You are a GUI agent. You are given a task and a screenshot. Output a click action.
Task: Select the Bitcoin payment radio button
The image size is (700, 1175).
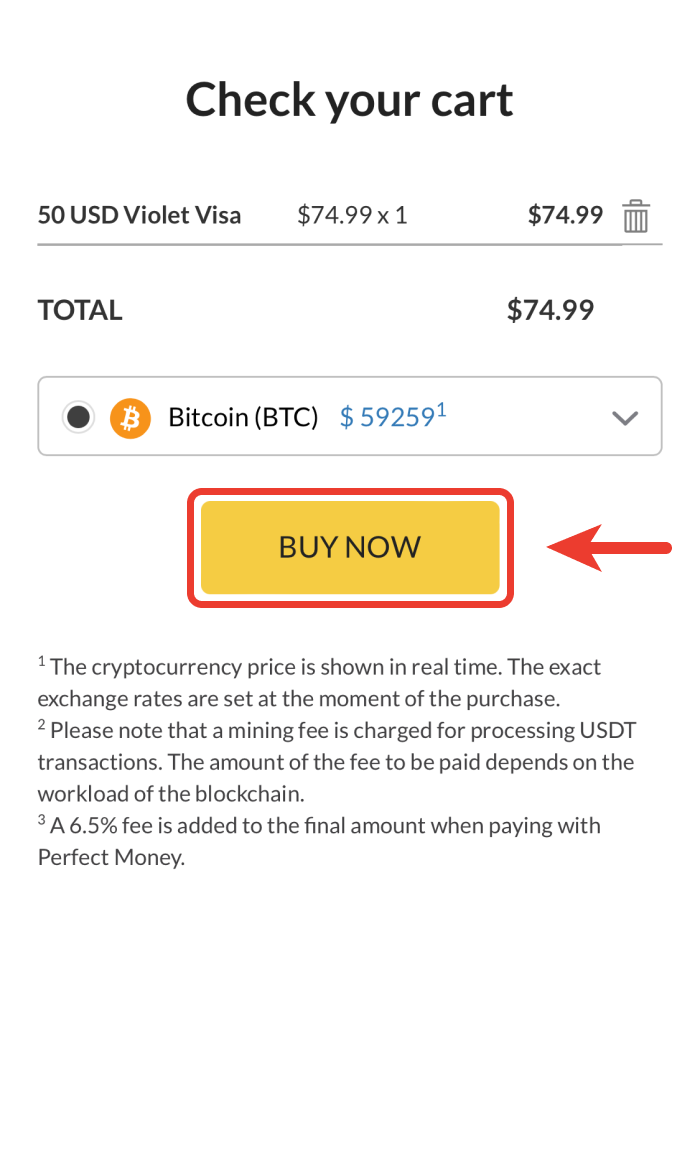point(78,417)
